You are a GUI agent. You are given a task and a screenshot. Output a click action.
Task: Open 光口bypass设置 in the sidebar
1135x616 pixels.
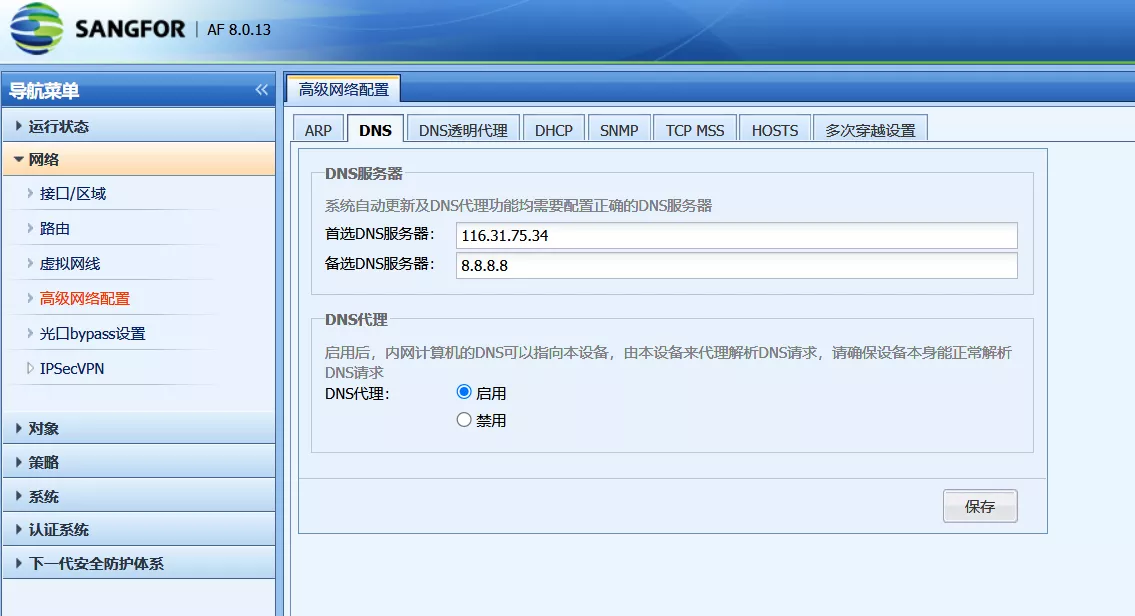point(92,334)
